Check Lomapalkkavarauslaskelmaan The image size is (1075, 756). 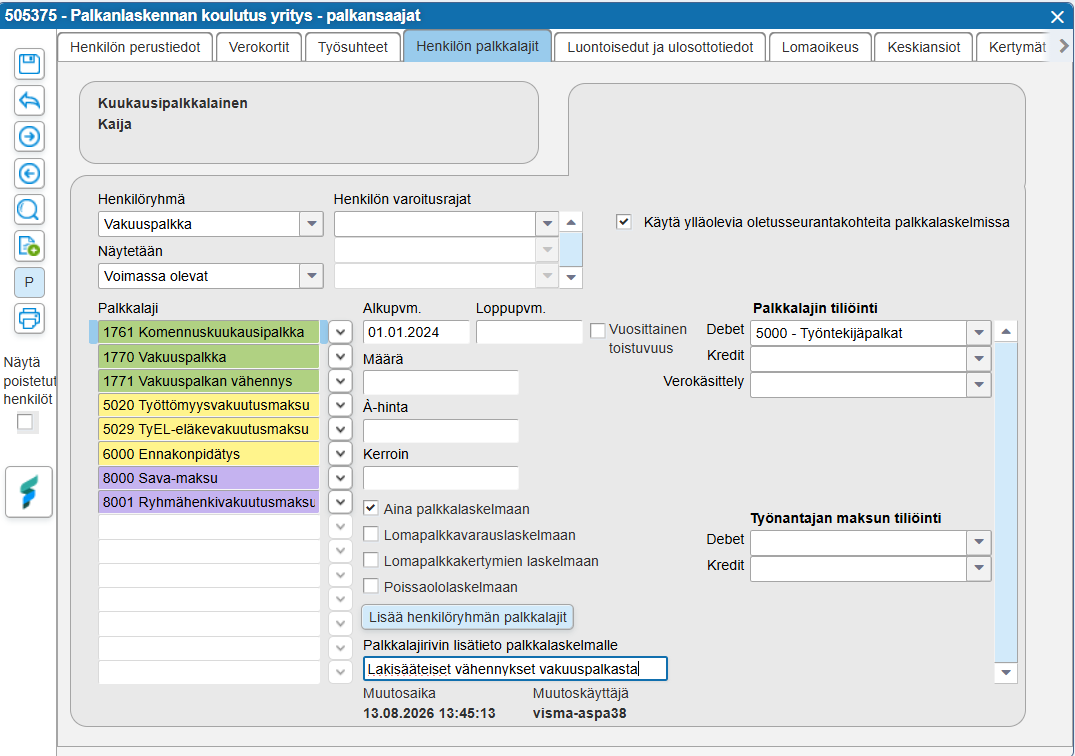[x=371, y=534]
